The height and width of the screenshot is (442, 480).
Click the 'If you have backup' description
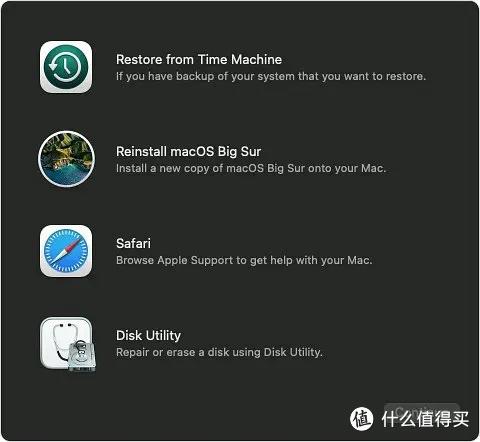pos(271,76)
